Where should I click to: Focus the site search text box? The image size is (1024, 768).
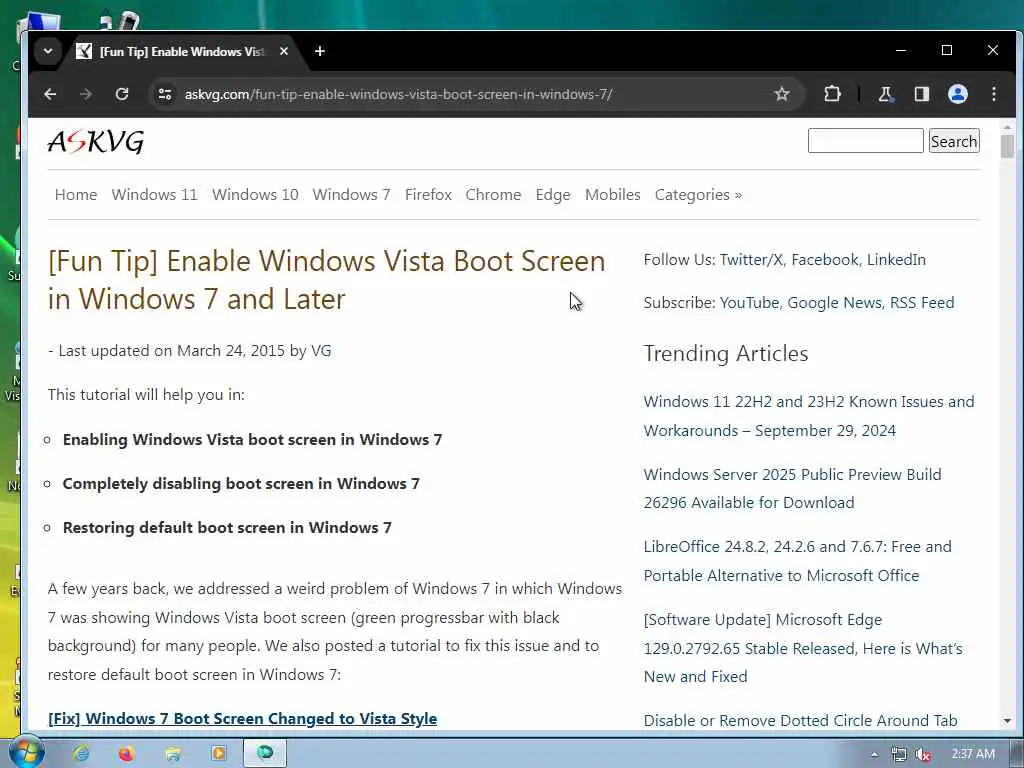[865, 141]
